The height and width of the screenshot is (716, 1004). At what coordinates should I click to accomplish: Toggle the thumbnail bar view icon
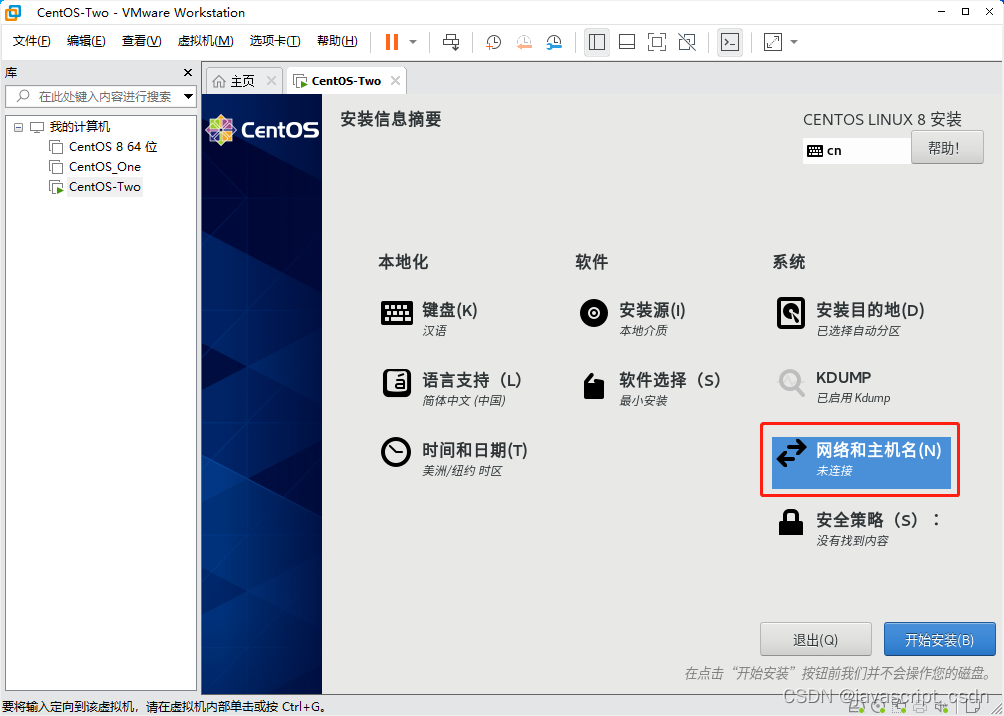coord(627,42)
